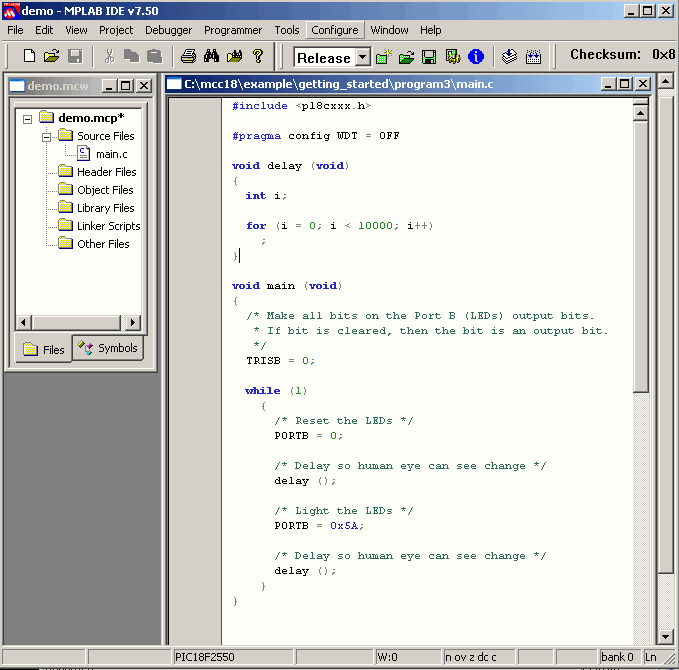Click the Make build icon
This screenshot has height=670, width=679.
tap(509, 57)
